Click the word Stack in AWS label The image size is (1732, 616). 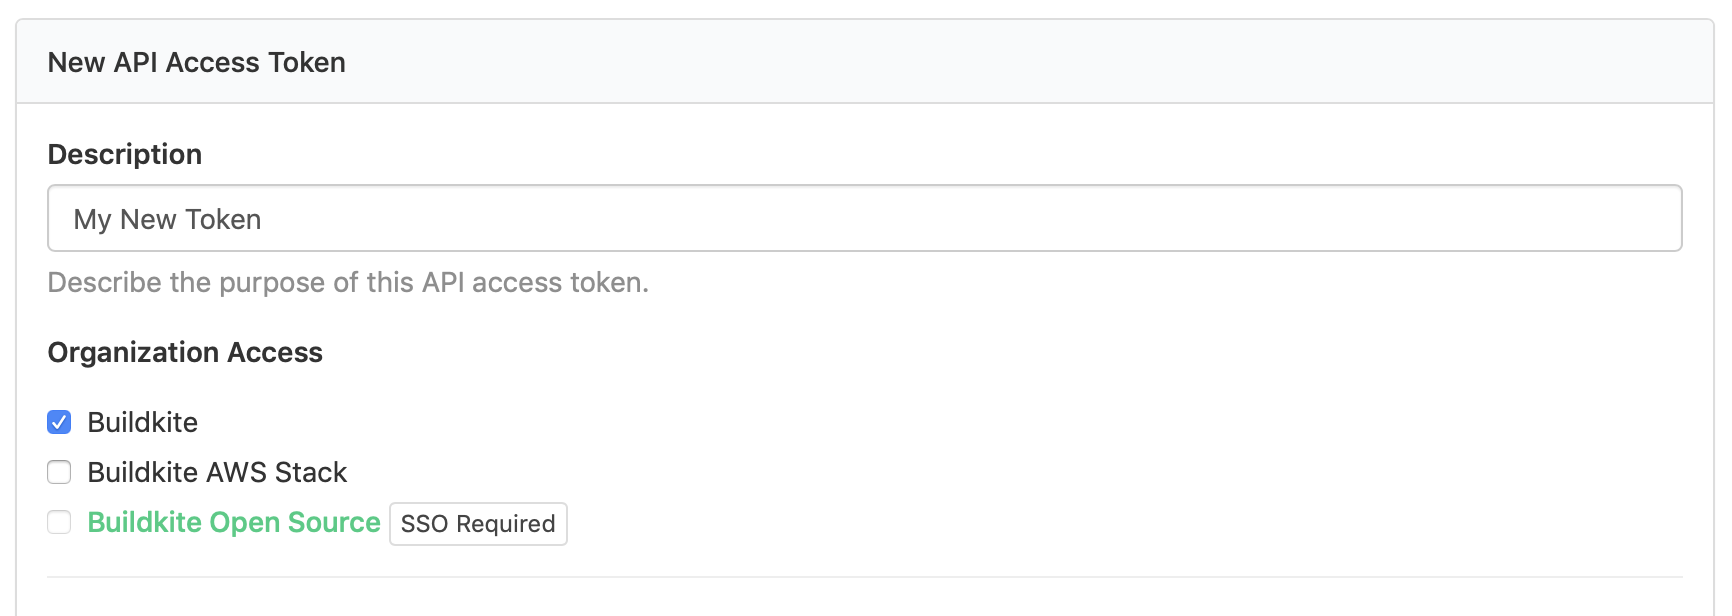(311, 472)
